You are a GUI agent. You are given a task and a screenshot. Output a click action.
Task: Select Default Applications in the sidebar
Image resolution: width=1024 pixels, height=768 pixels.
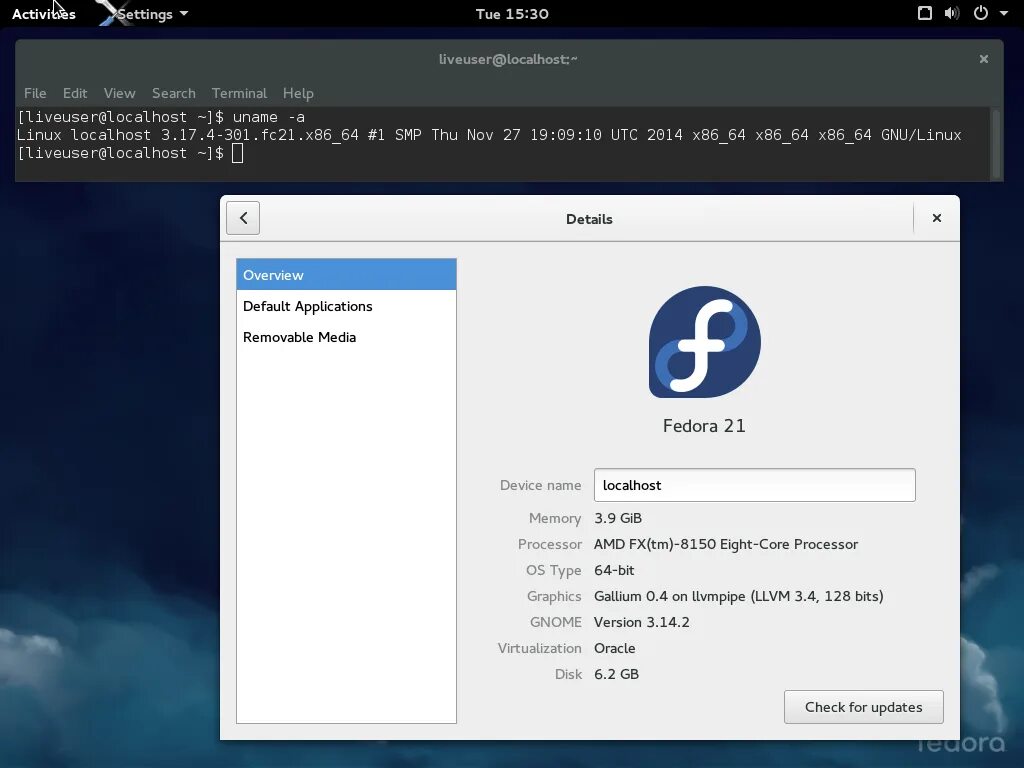pos(346,306)
